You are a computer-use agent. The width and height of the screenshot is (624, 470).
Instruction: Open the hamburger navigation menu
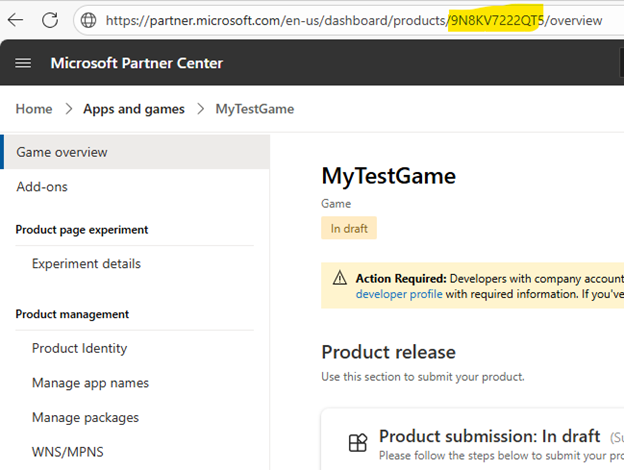coord(23,63)
